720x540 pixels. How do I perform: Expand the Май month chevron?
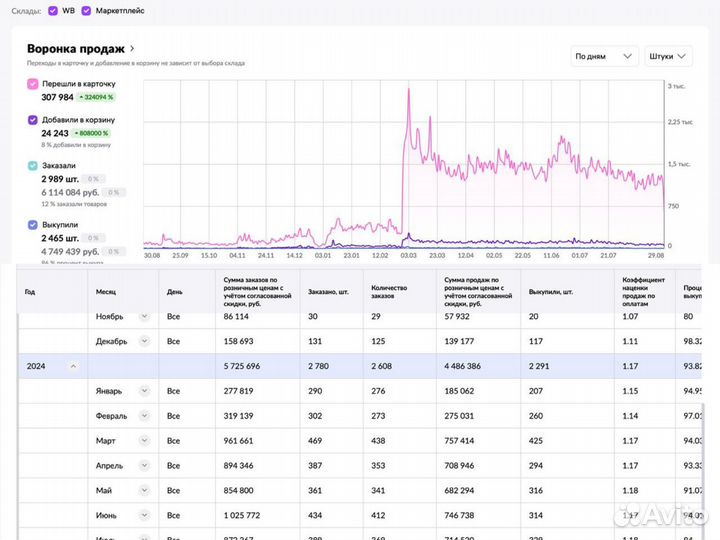[144, 491]
